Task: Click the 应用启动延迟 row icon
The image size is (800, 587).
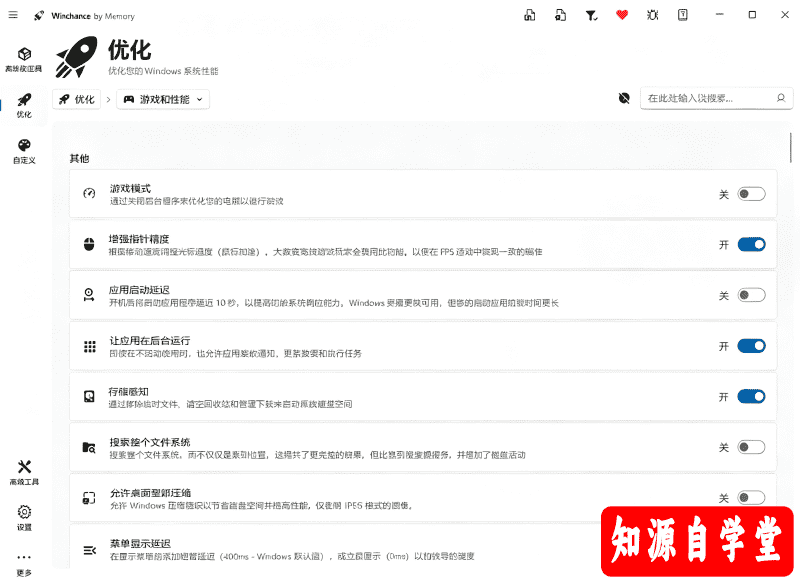Action: coord(89,295)
